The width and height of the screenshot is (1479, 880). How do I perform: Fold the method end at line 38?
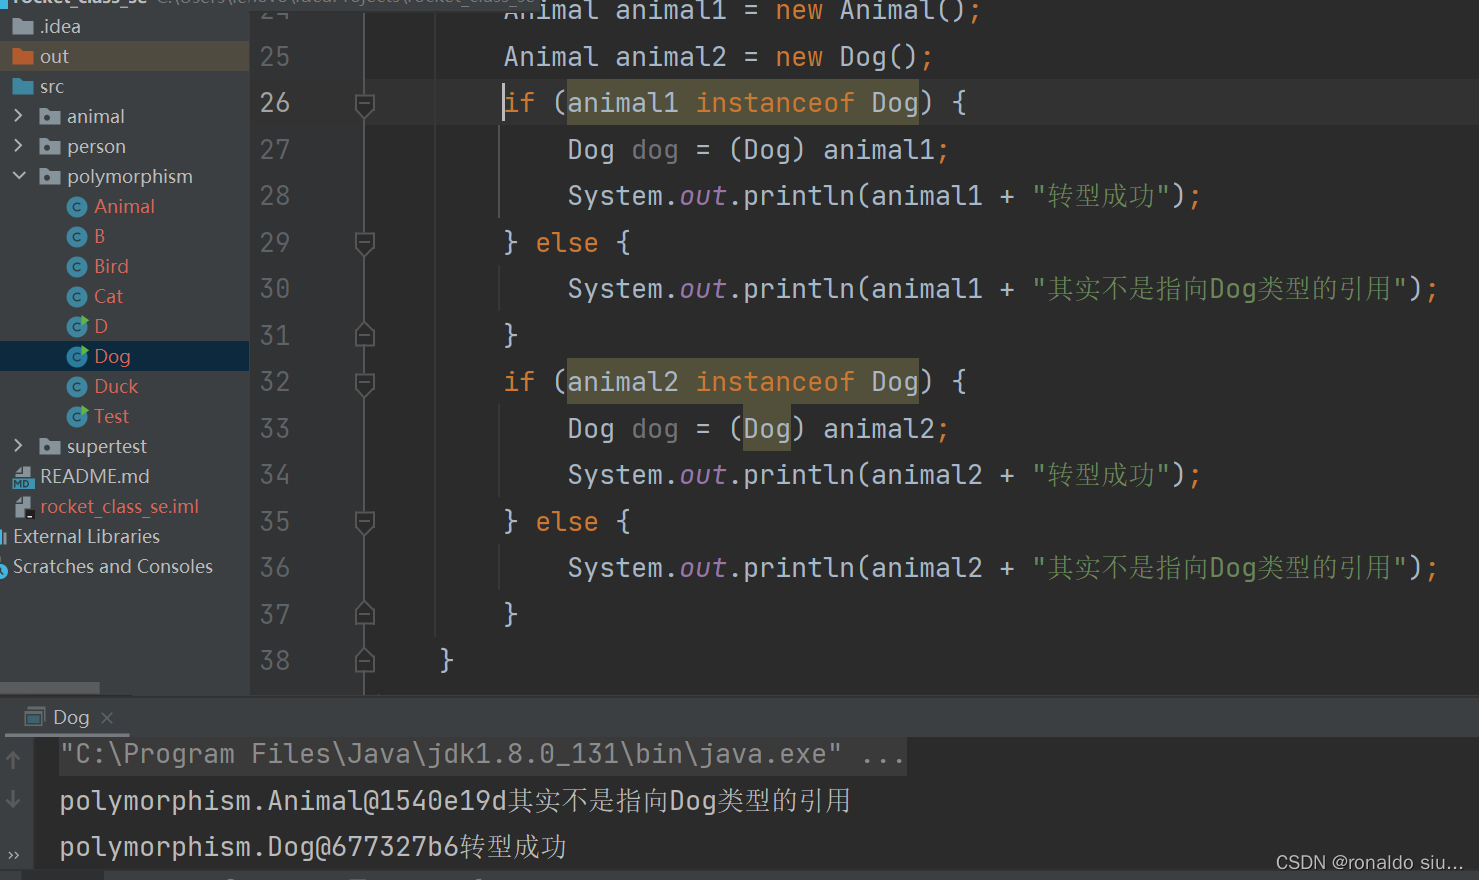[x=365, y=660]
